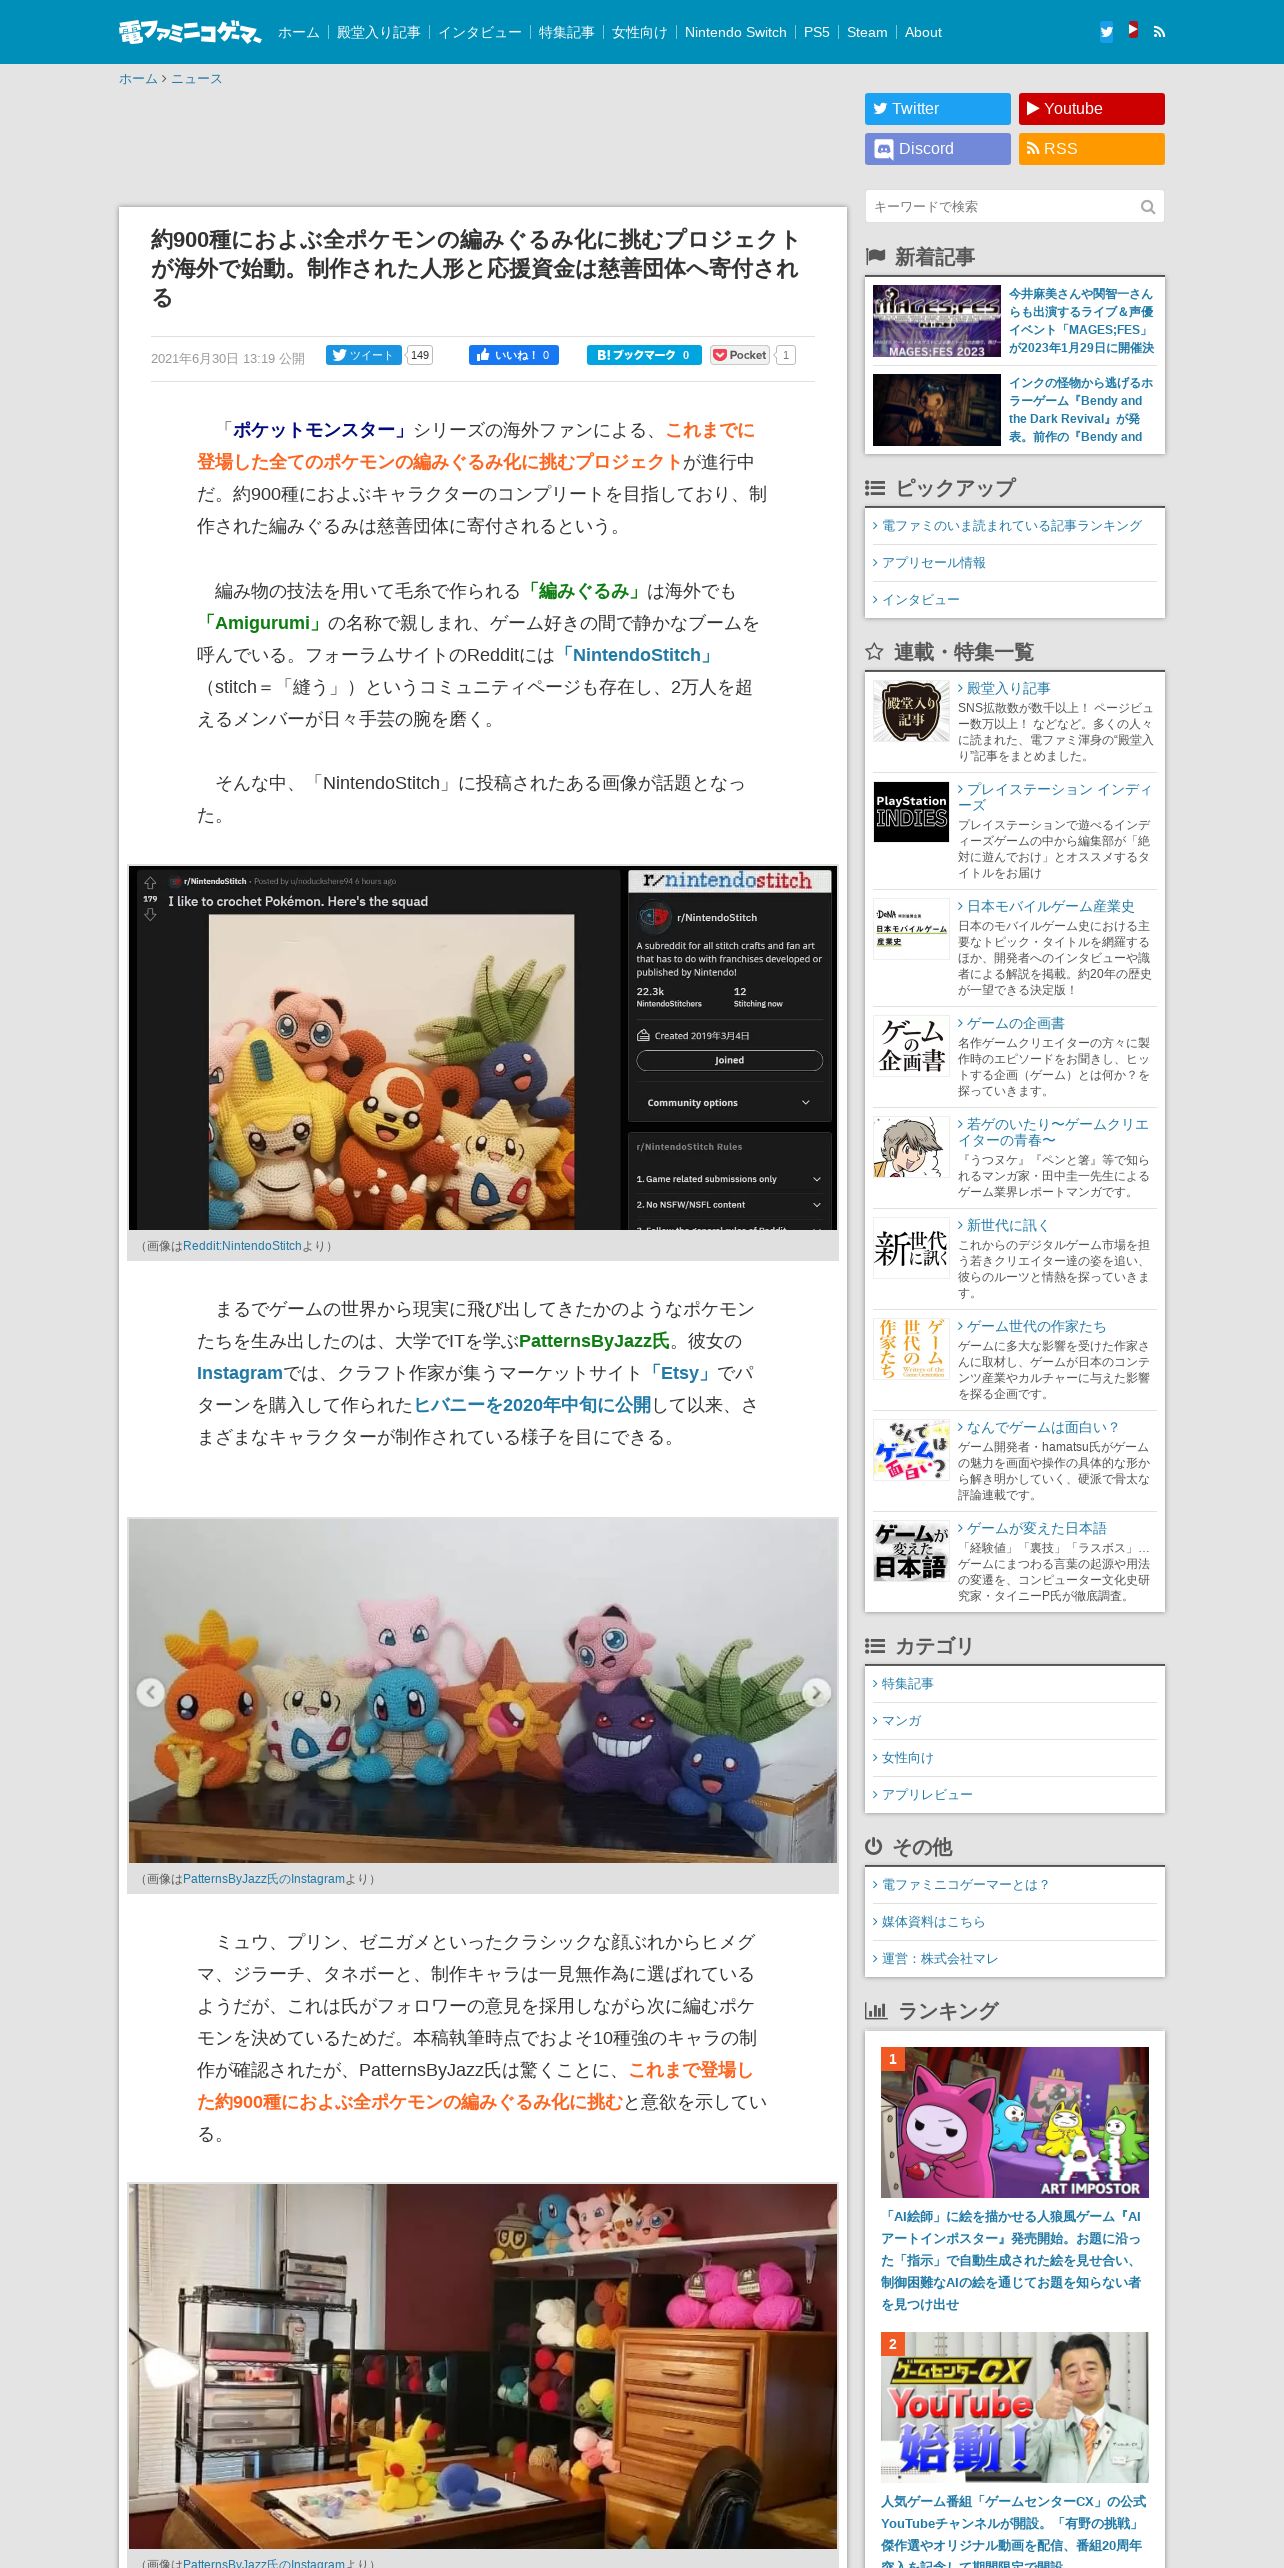Screen dimensions: 1284x2568
Task: Bookmark with B!ブックマーク button
Action: pyautogui.click(x=644, y=355)
